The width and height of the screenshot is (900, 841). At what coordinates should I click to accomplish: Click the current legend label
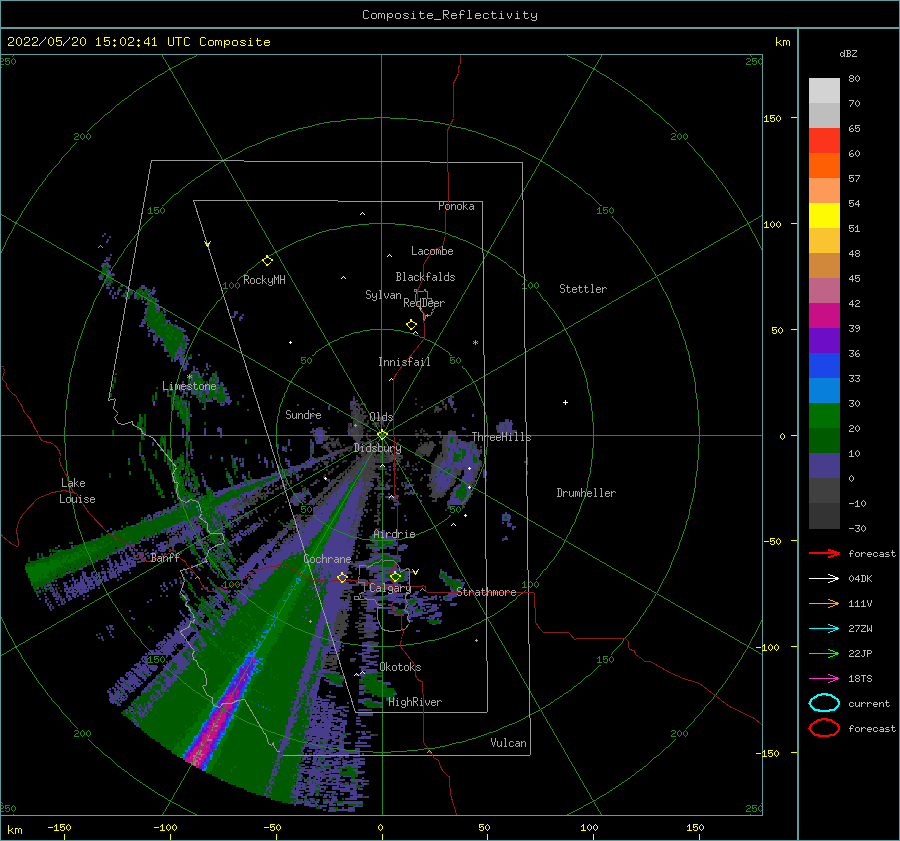pyautogui.click(x=869, y=704)
